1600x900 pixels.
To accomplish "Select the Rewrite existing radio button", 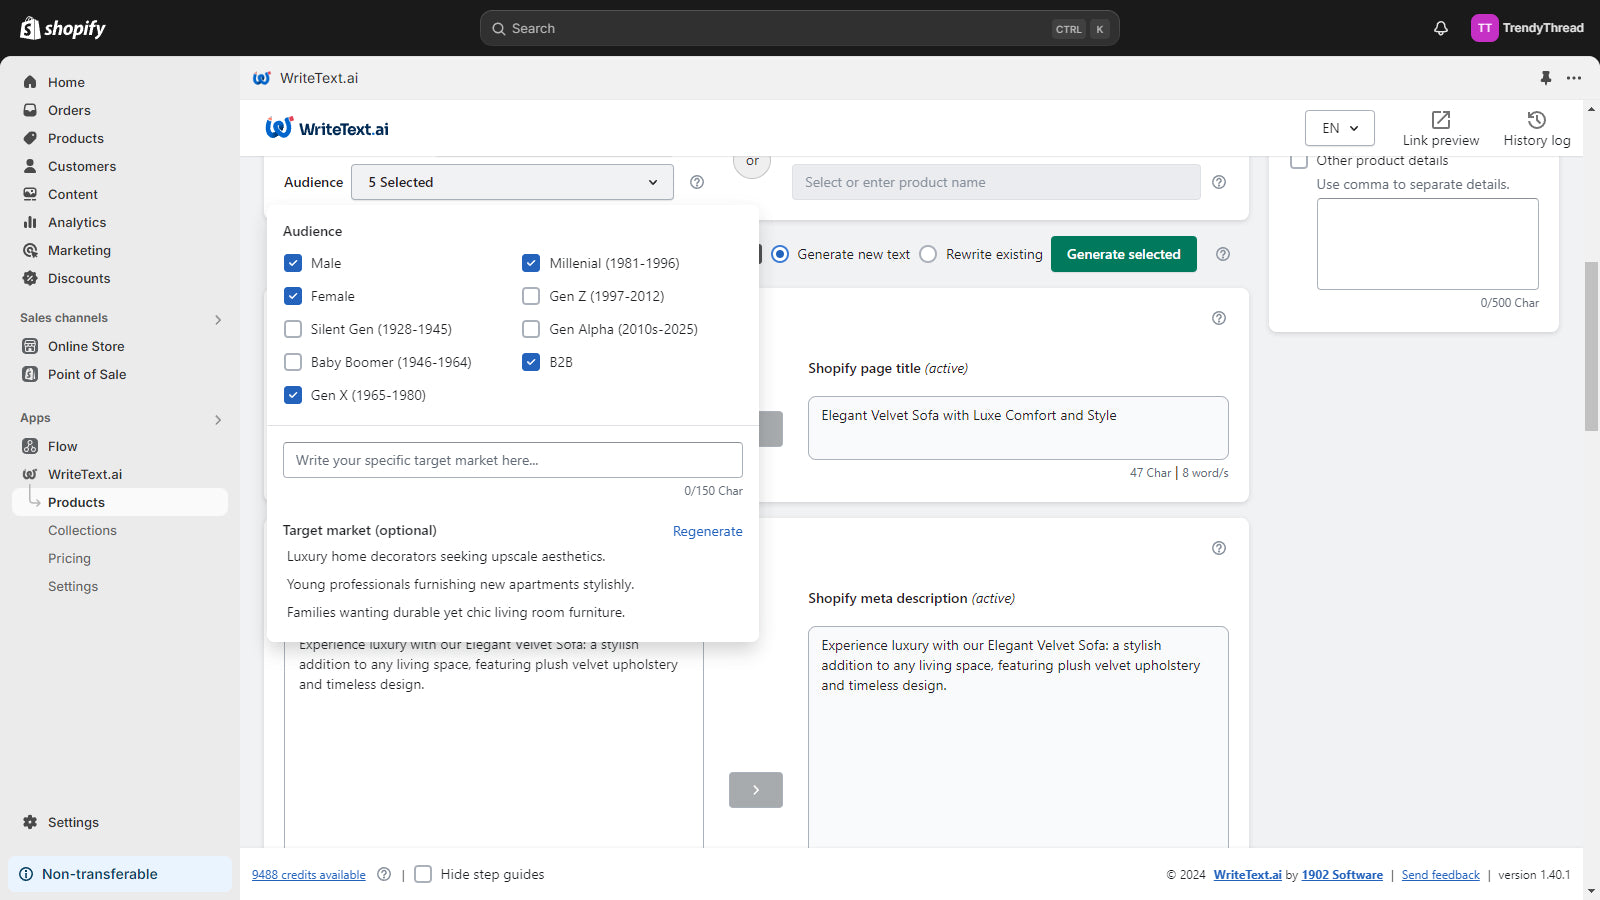I will point(928,254).
